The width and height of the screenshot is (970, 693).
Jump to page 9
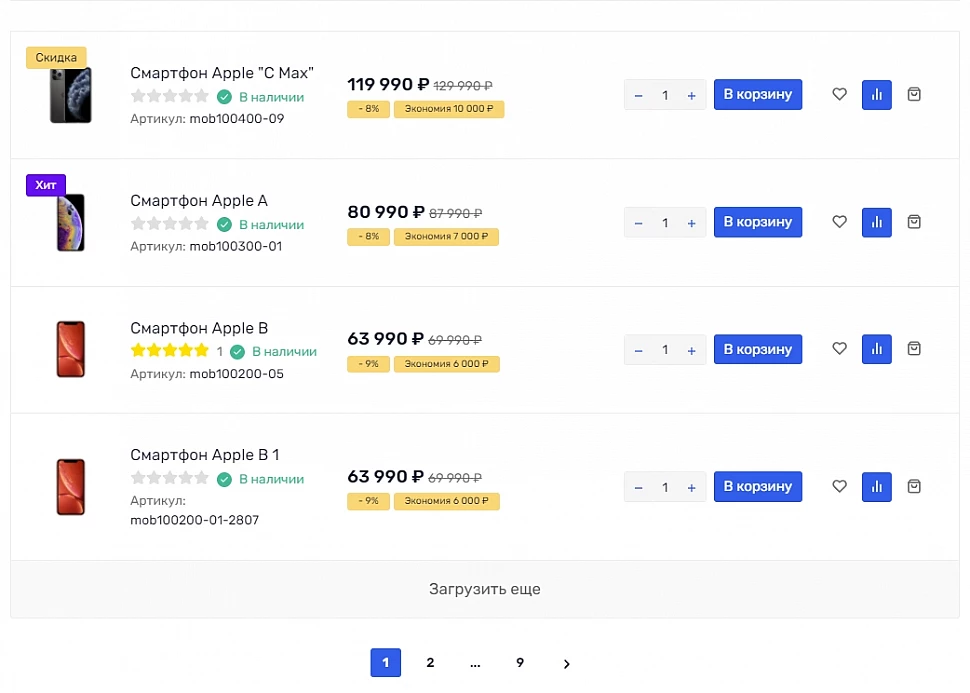pos(520,663)
